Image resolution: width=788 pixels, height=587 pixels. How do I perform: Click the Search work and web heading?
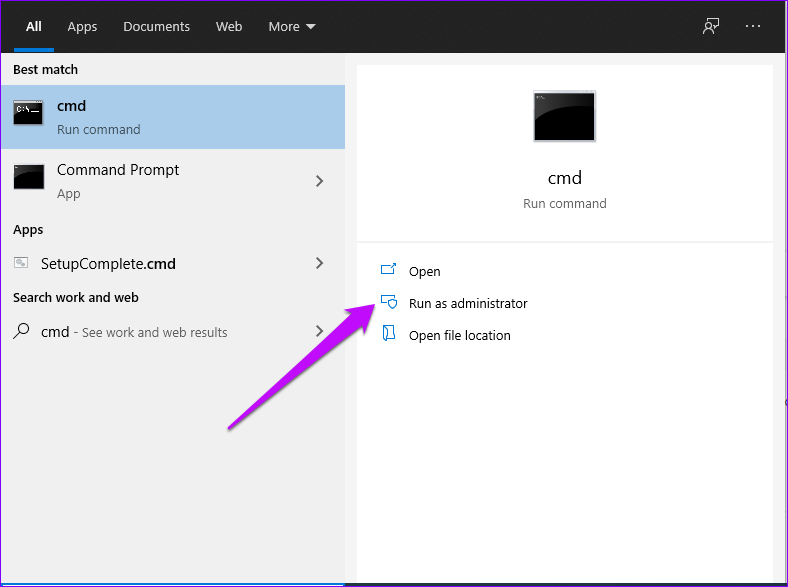[x=75, y=298]
